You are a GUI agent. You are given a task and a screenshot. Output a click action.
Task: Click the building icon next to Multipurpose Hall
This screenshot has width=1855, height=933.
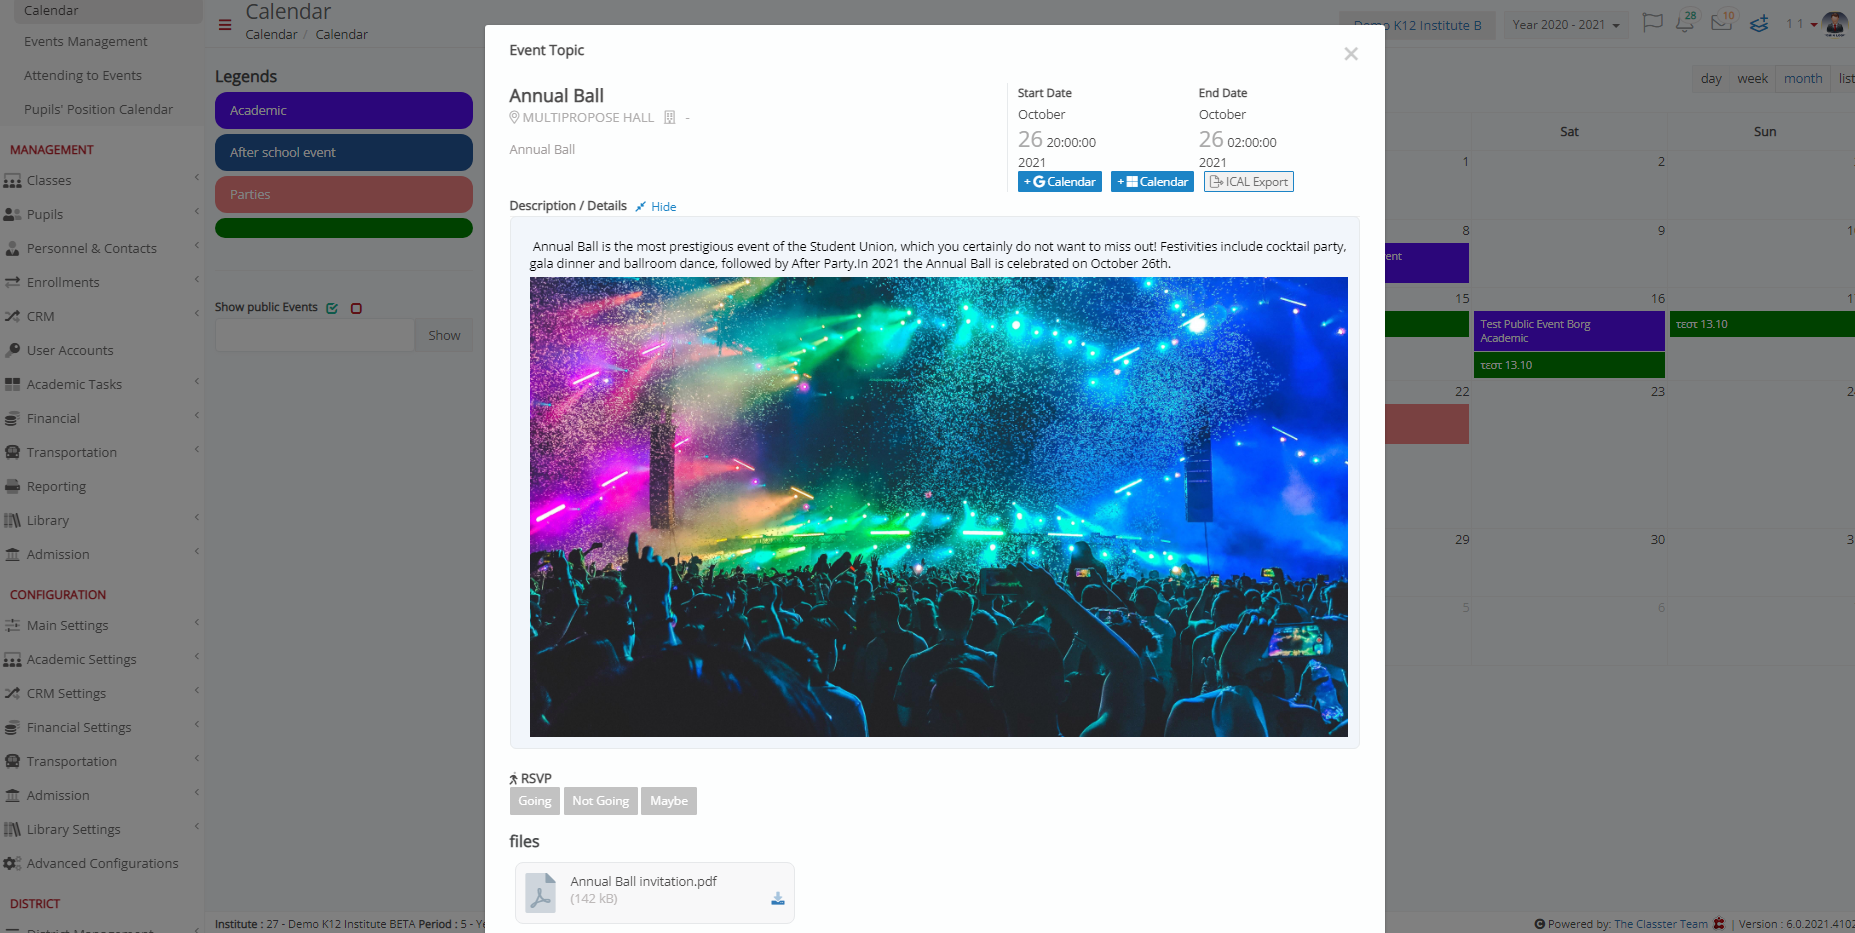pos(670,118)
